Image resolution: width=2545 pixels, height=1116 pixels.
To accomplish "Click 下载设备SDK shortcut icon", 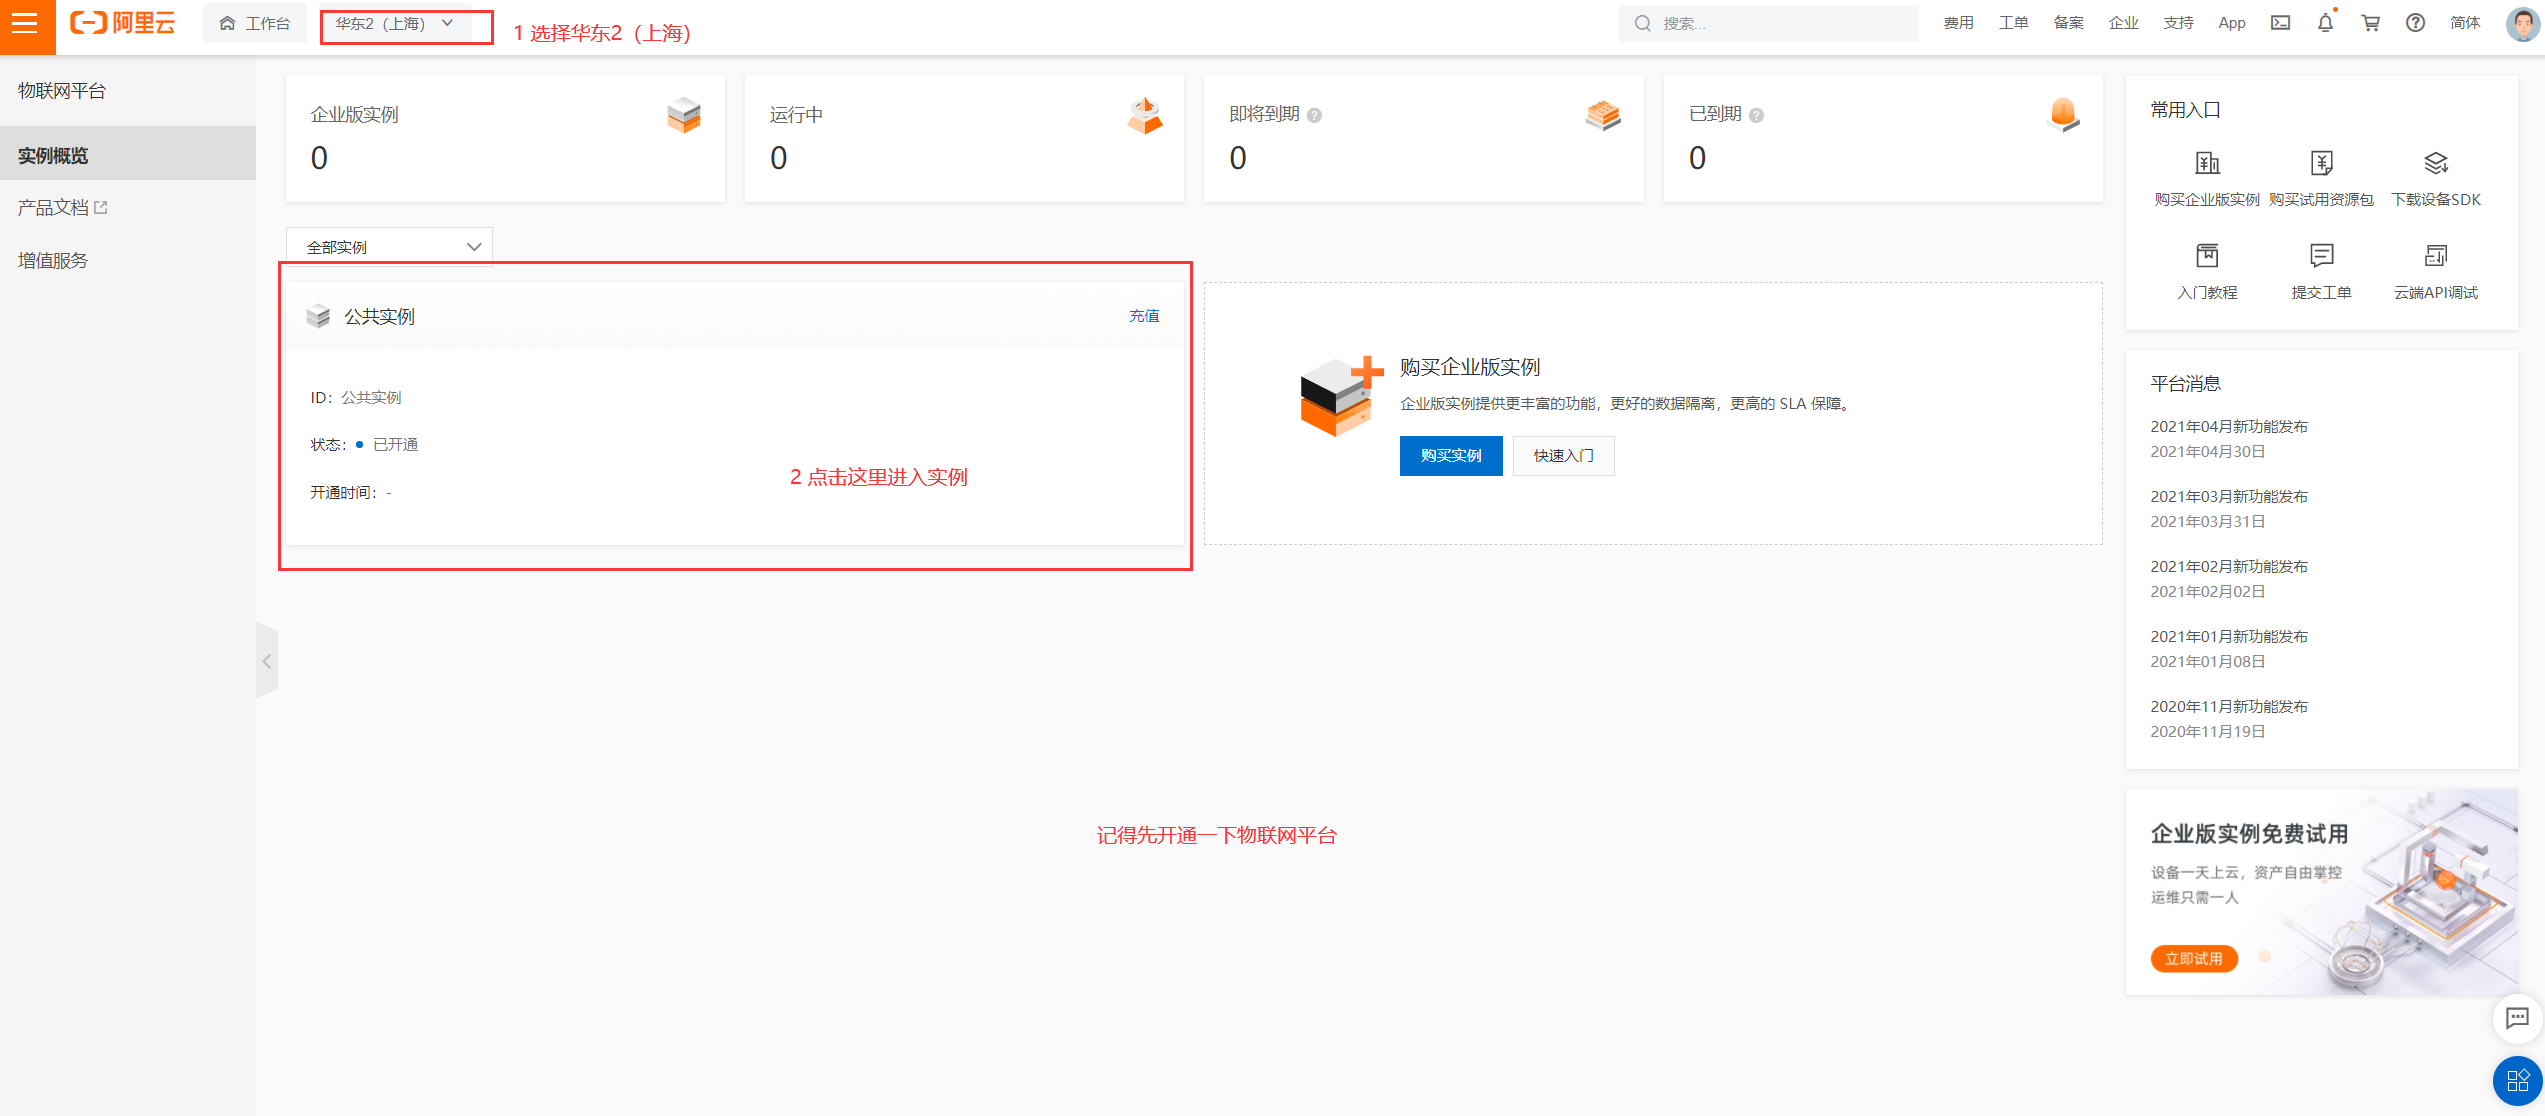I will [x=2435, y=164].
